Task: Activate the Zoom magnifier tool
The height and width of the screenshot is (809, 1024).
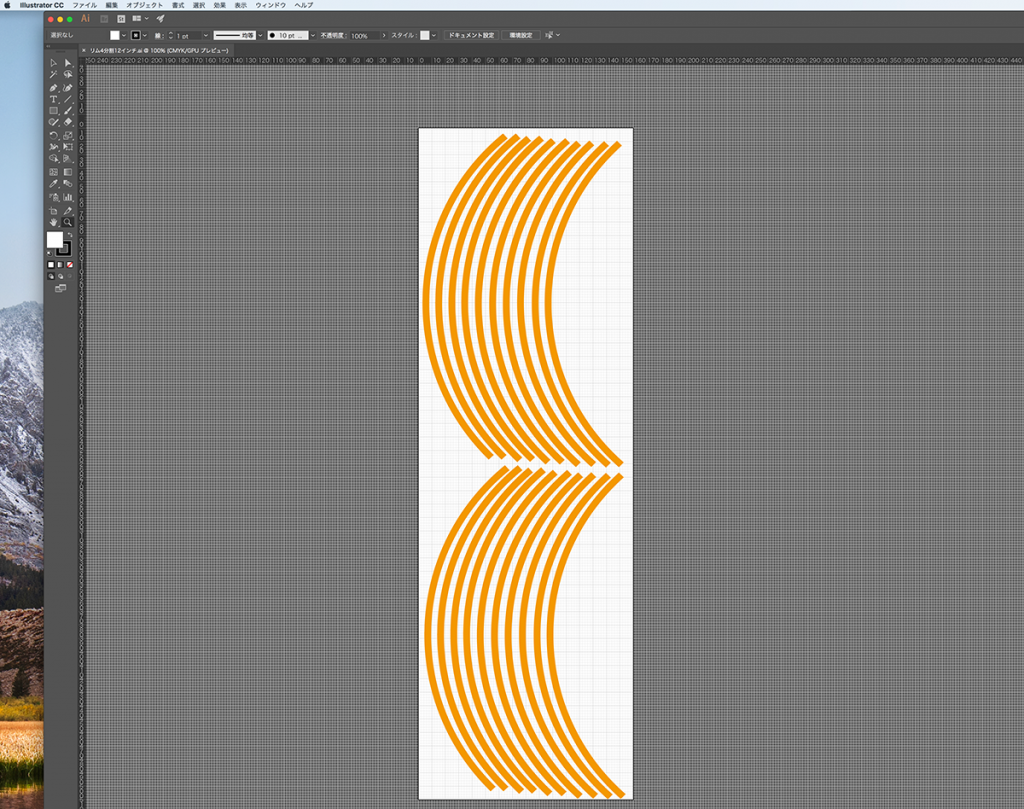Action: (68, 221)
